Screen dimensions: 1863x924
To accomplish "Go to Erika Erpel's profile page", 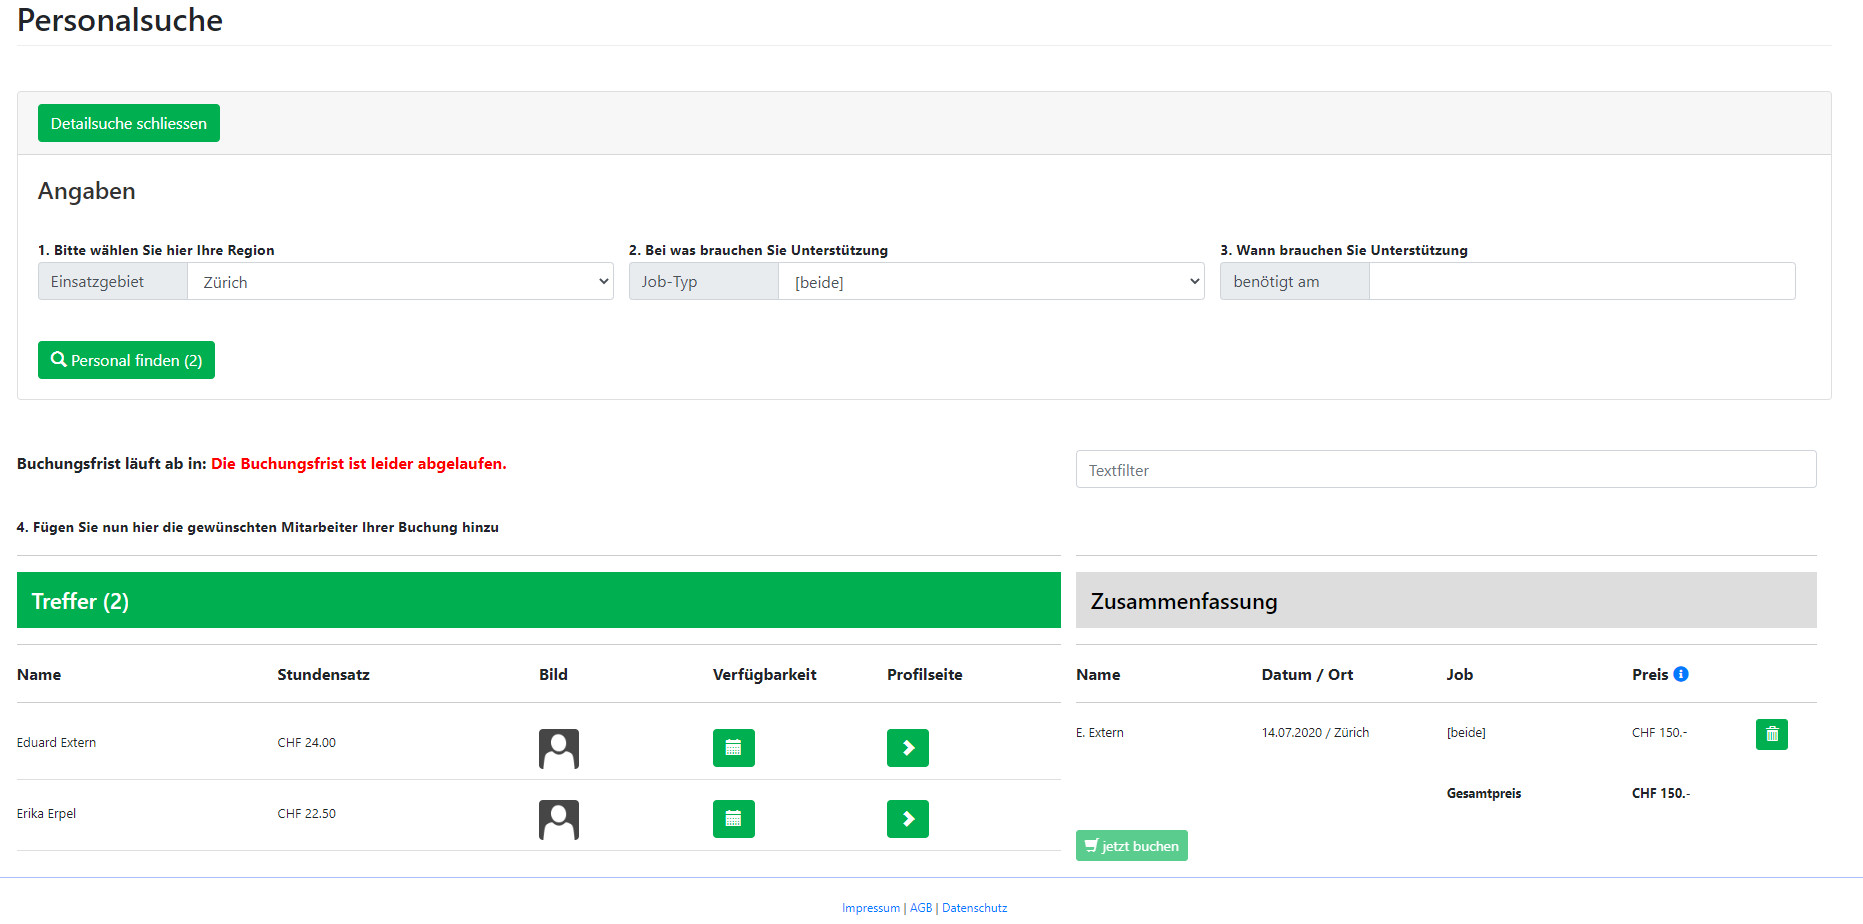I will tap(907, 819).
